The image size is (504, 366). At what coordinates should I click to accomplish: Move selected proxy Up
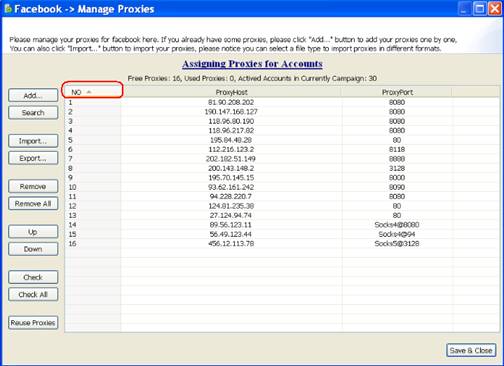[x=33, y=232]
